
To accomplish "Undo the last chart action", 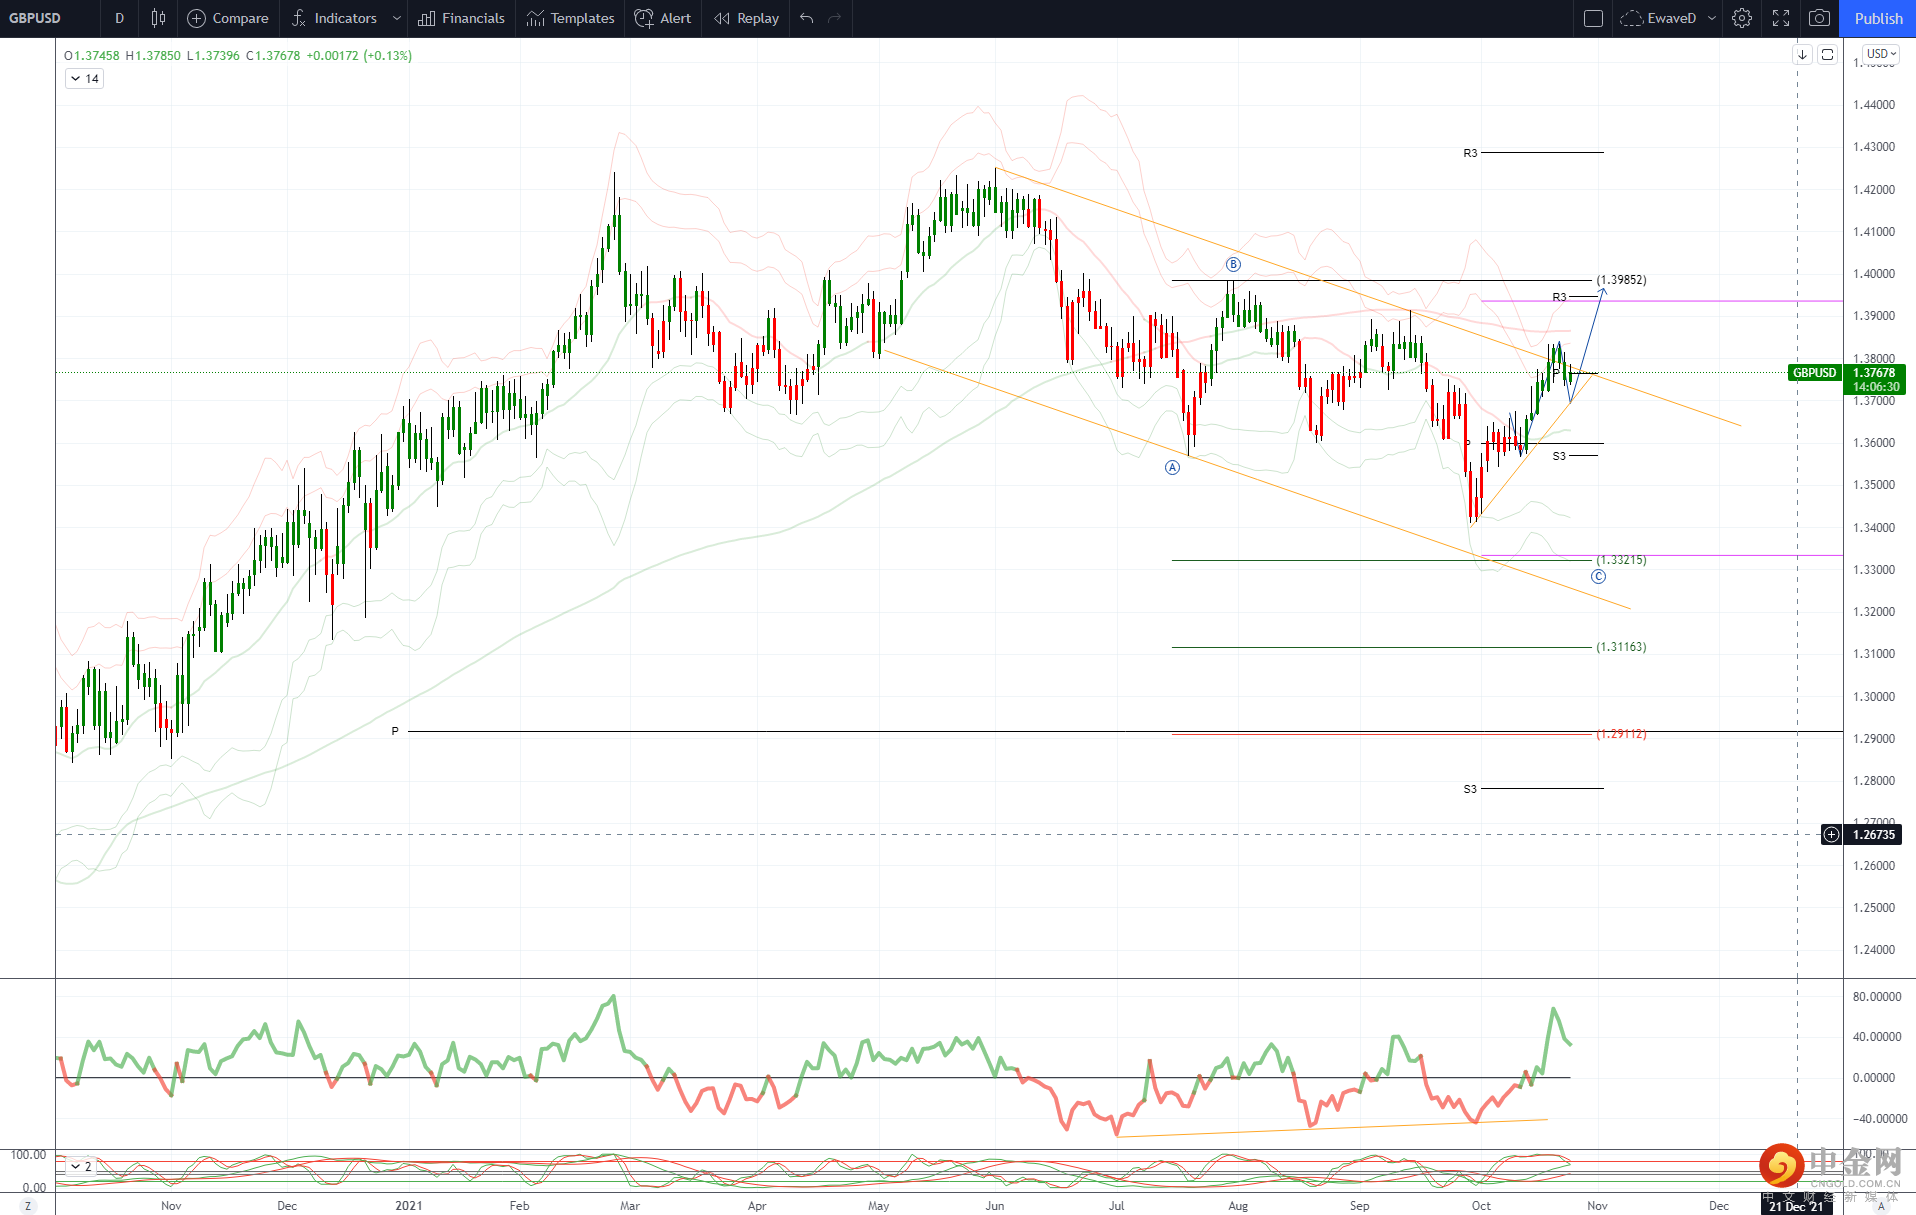I will point(807,18).
